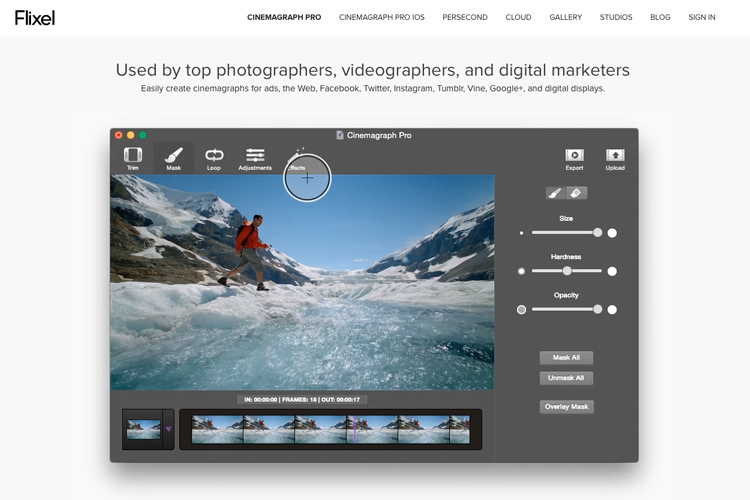Click the IN/FRAMES/OUT timecode label

click(x=302, y=400)
